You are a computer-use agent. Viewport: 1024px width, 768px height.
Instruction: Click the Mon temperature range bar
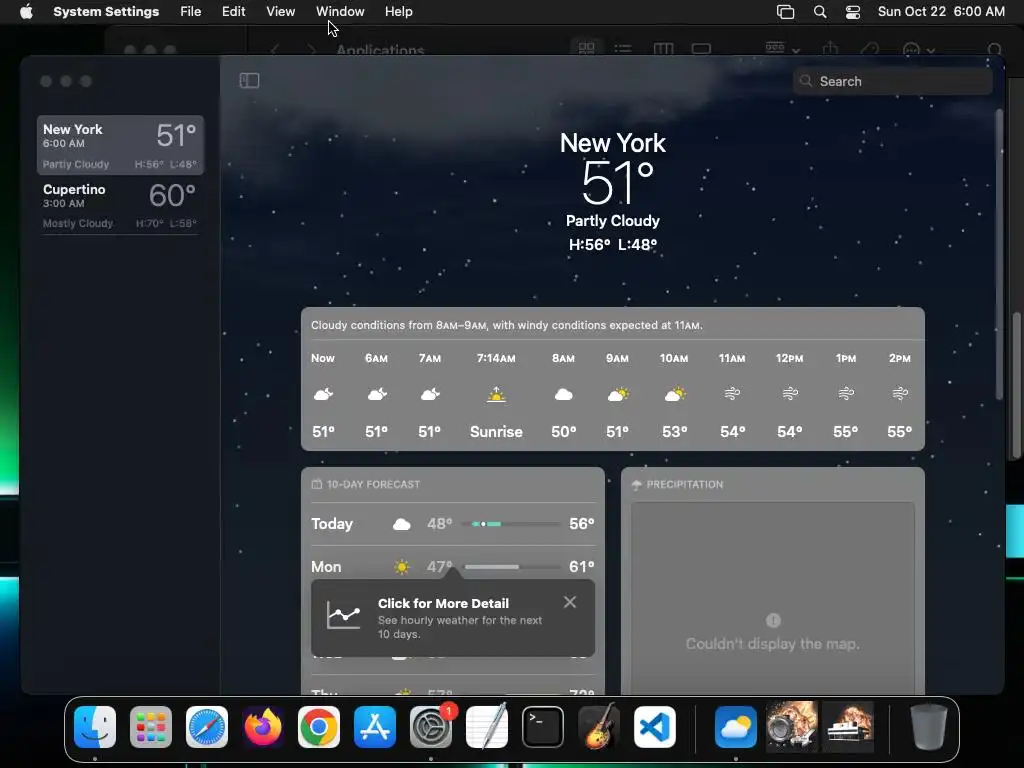coord(511,567)
